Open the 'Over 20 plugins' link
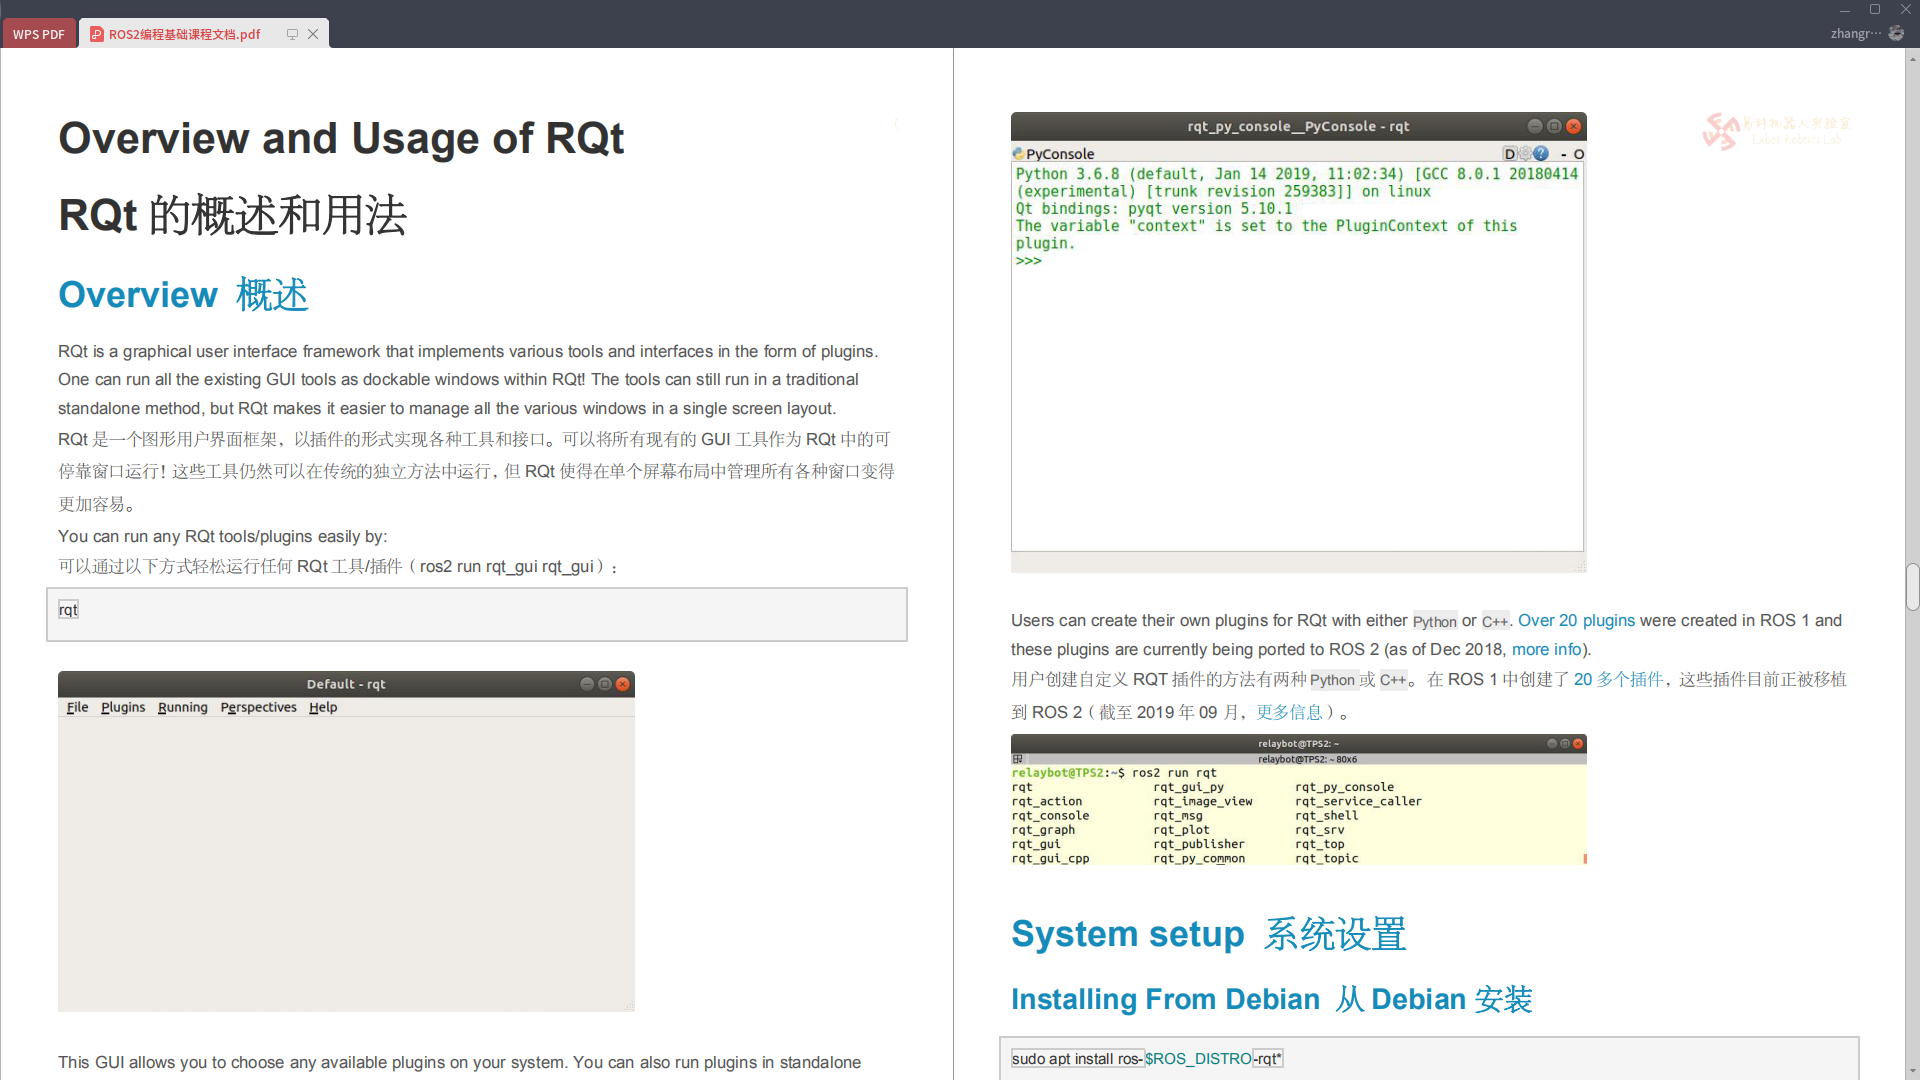 [1576, 620]
